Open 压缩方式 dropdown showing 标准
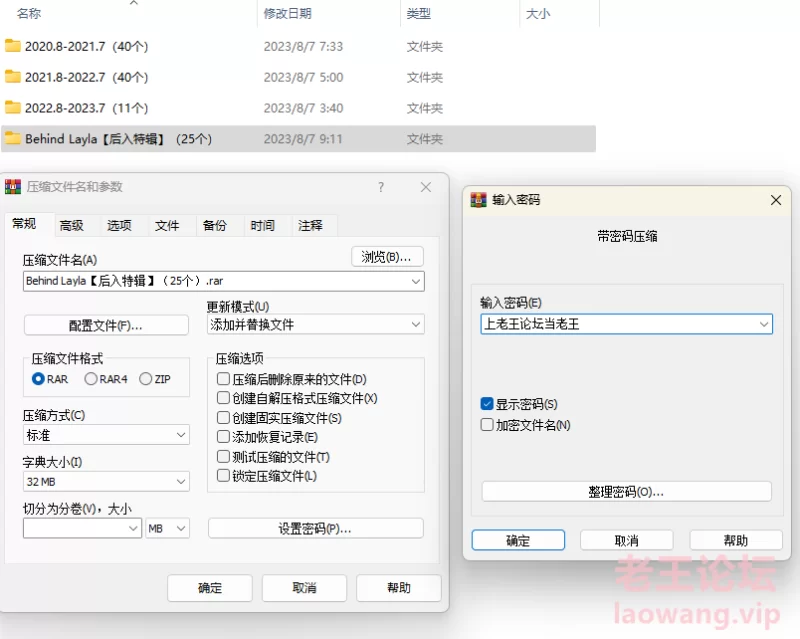 (x=181, y=435)
